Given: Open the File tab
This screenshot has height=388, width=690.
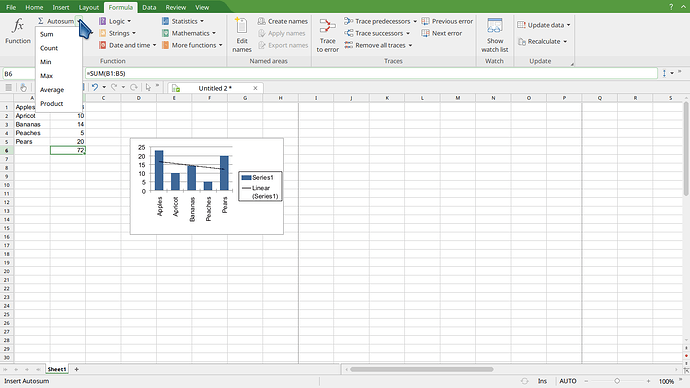Looking at the screenshot, I should point(11,7).
